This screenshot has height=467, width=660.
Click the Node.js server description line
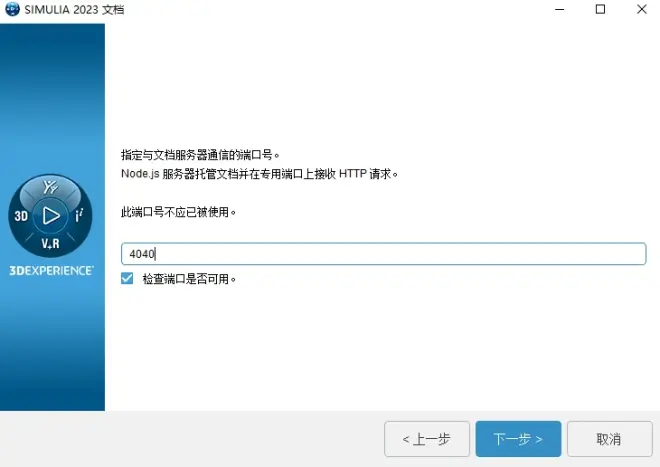259,173
